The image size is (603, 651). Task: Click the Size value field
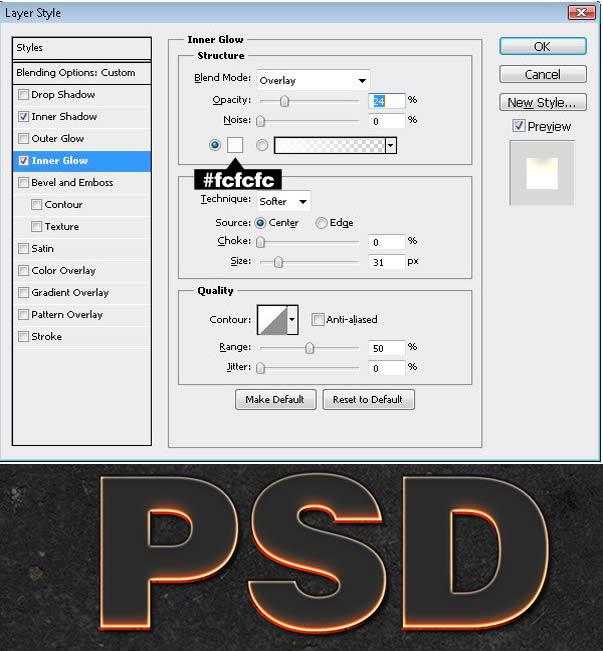[387, 262]
